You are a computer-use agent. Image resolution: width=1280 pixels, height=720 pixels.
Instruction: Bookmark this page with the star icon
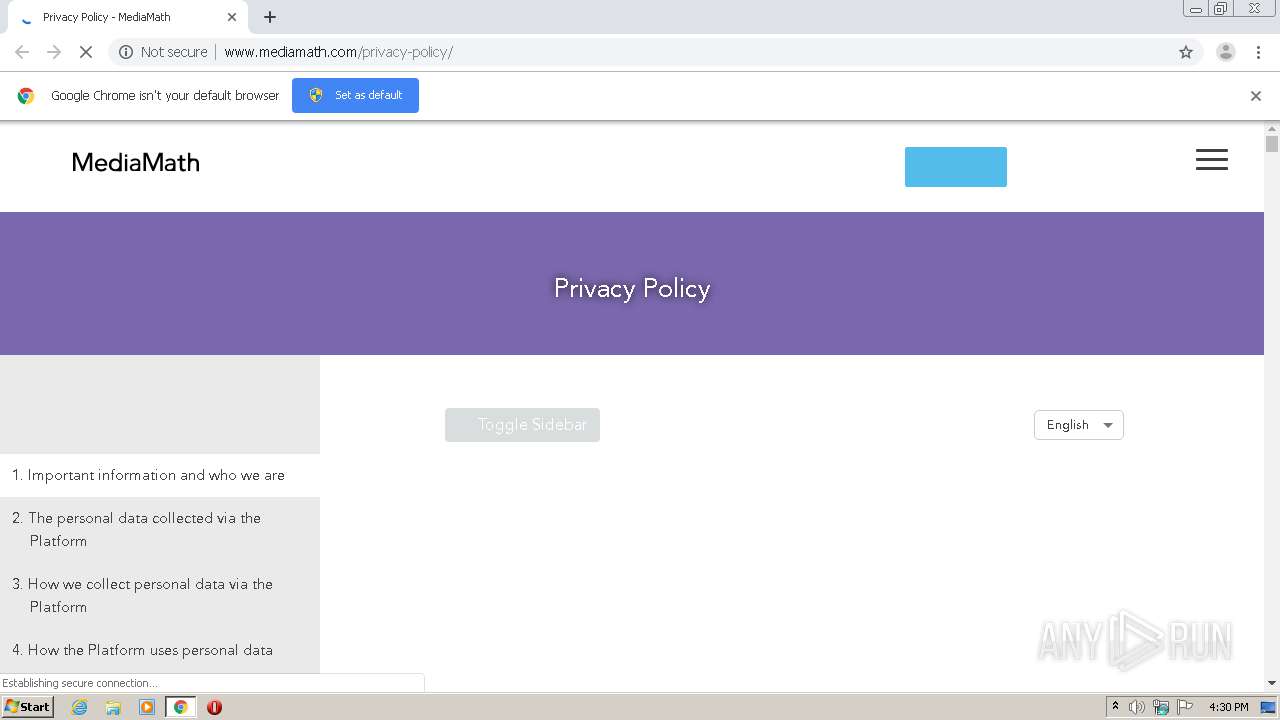coord(1186,52)
